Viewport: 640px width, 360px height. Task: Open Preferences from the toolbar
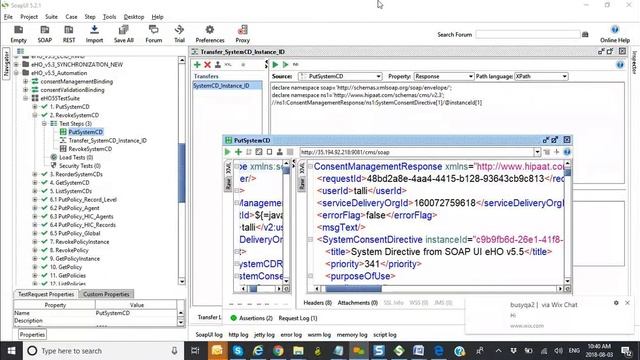click(x=210, y=34)
